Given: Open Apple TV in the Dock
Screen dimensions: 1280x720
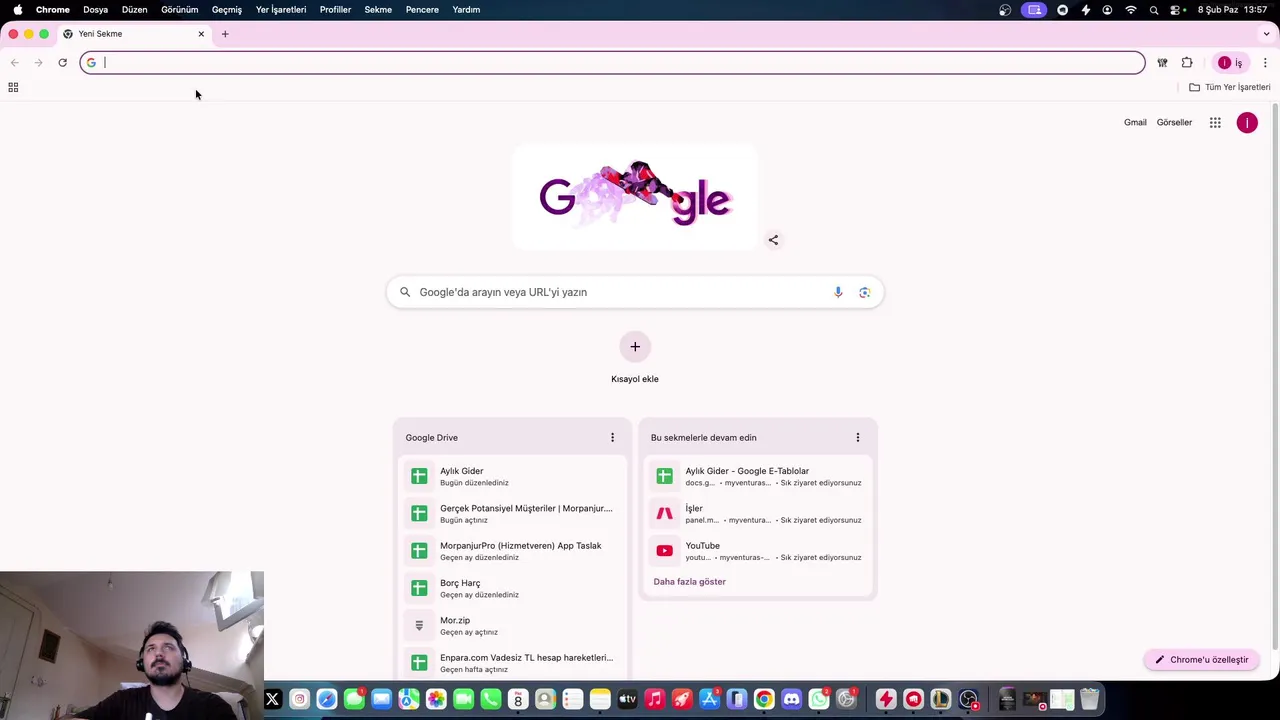Looking at the screenshot, I should point(627,699).
